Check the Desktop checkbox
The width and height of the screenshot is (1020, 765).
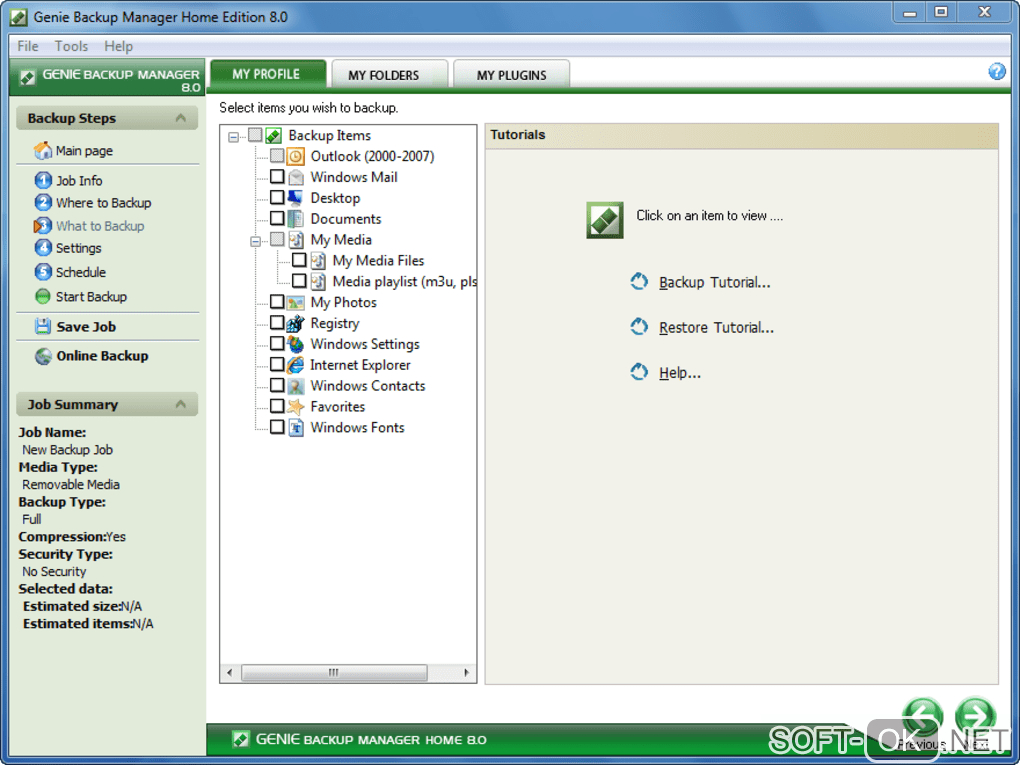pyautogui.click(x=277, y=197)
